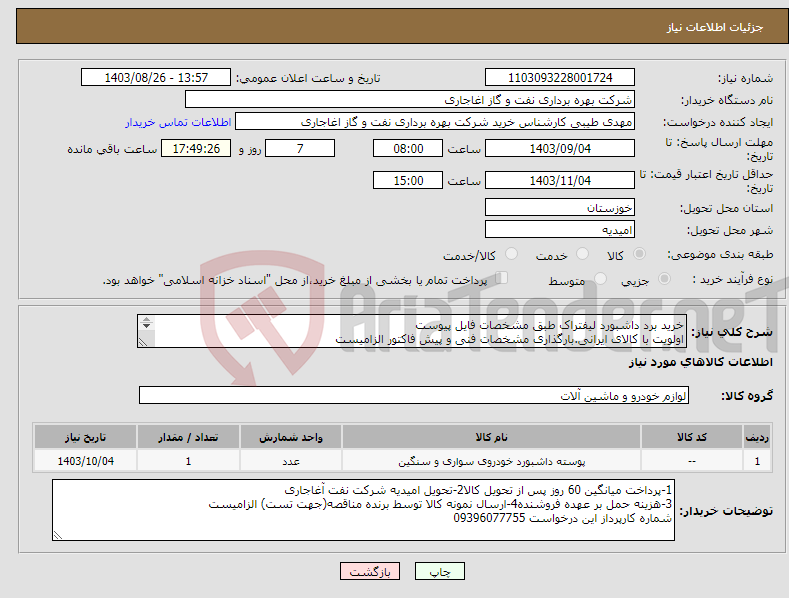Click the delivery province field خوزستان
Image resolution: width=789 pixels, height=598 pixels.
[x=560, y=207]
